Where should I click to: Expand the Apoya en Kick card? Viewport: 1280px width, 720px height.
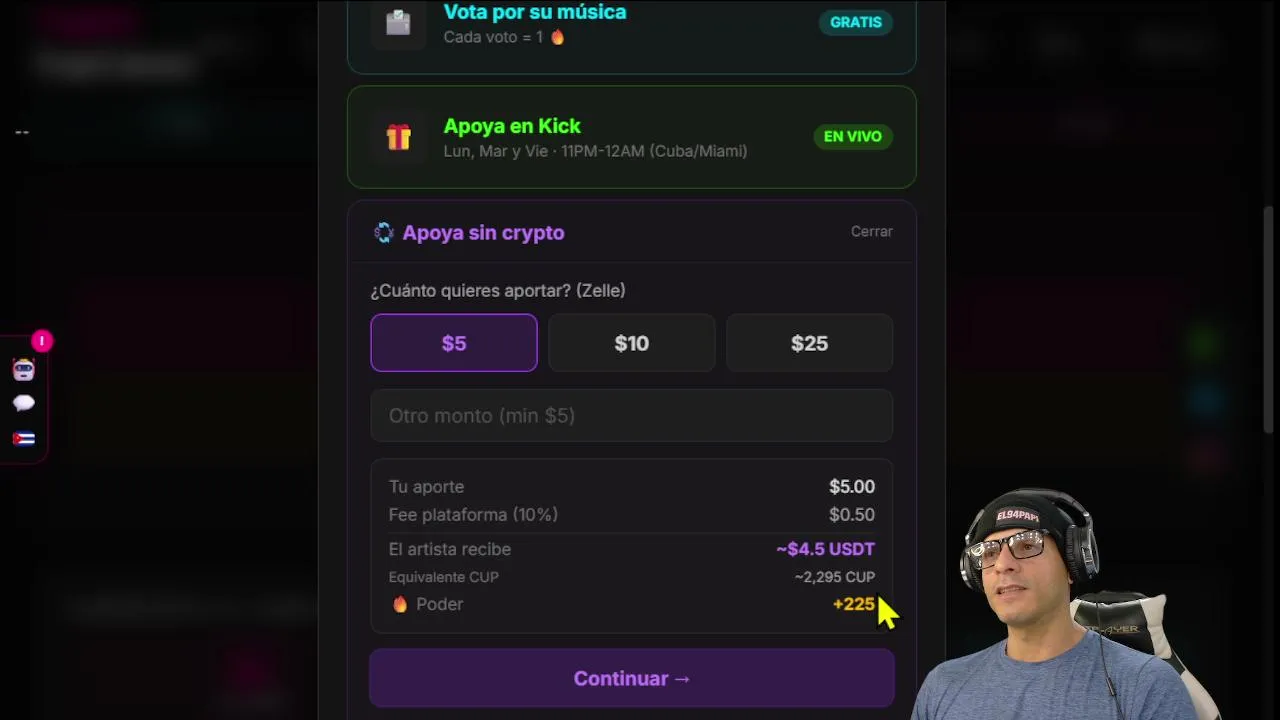632,137
